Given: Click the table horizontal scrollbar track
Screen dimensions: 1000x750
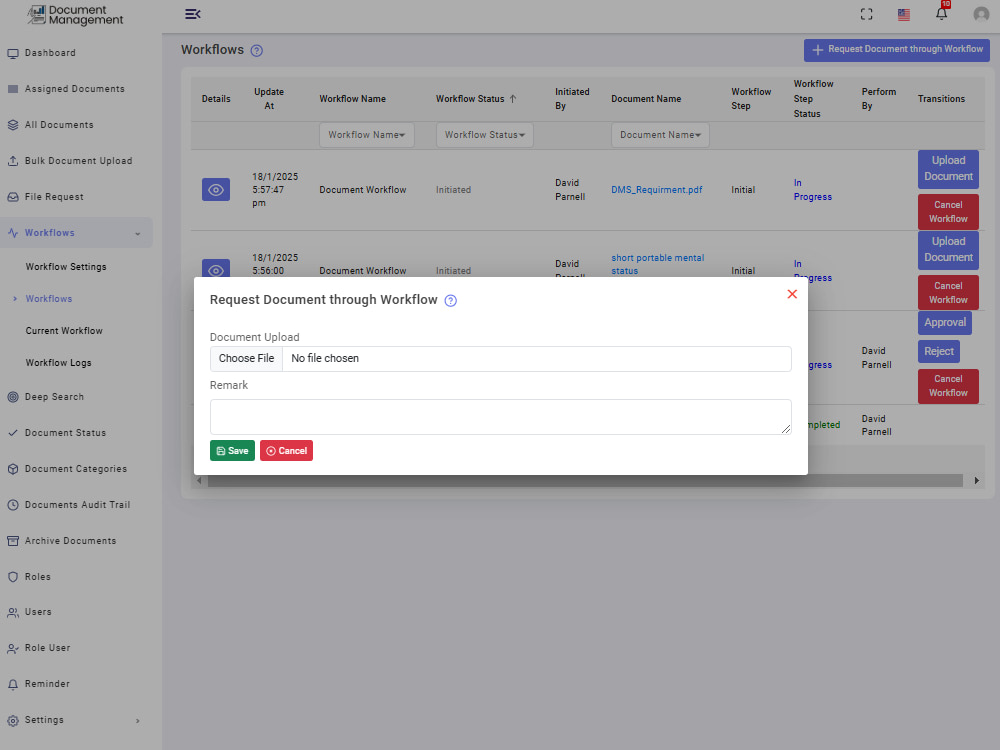Looking at the screenshot, I should pyautogui.click(x=585, y=481).
